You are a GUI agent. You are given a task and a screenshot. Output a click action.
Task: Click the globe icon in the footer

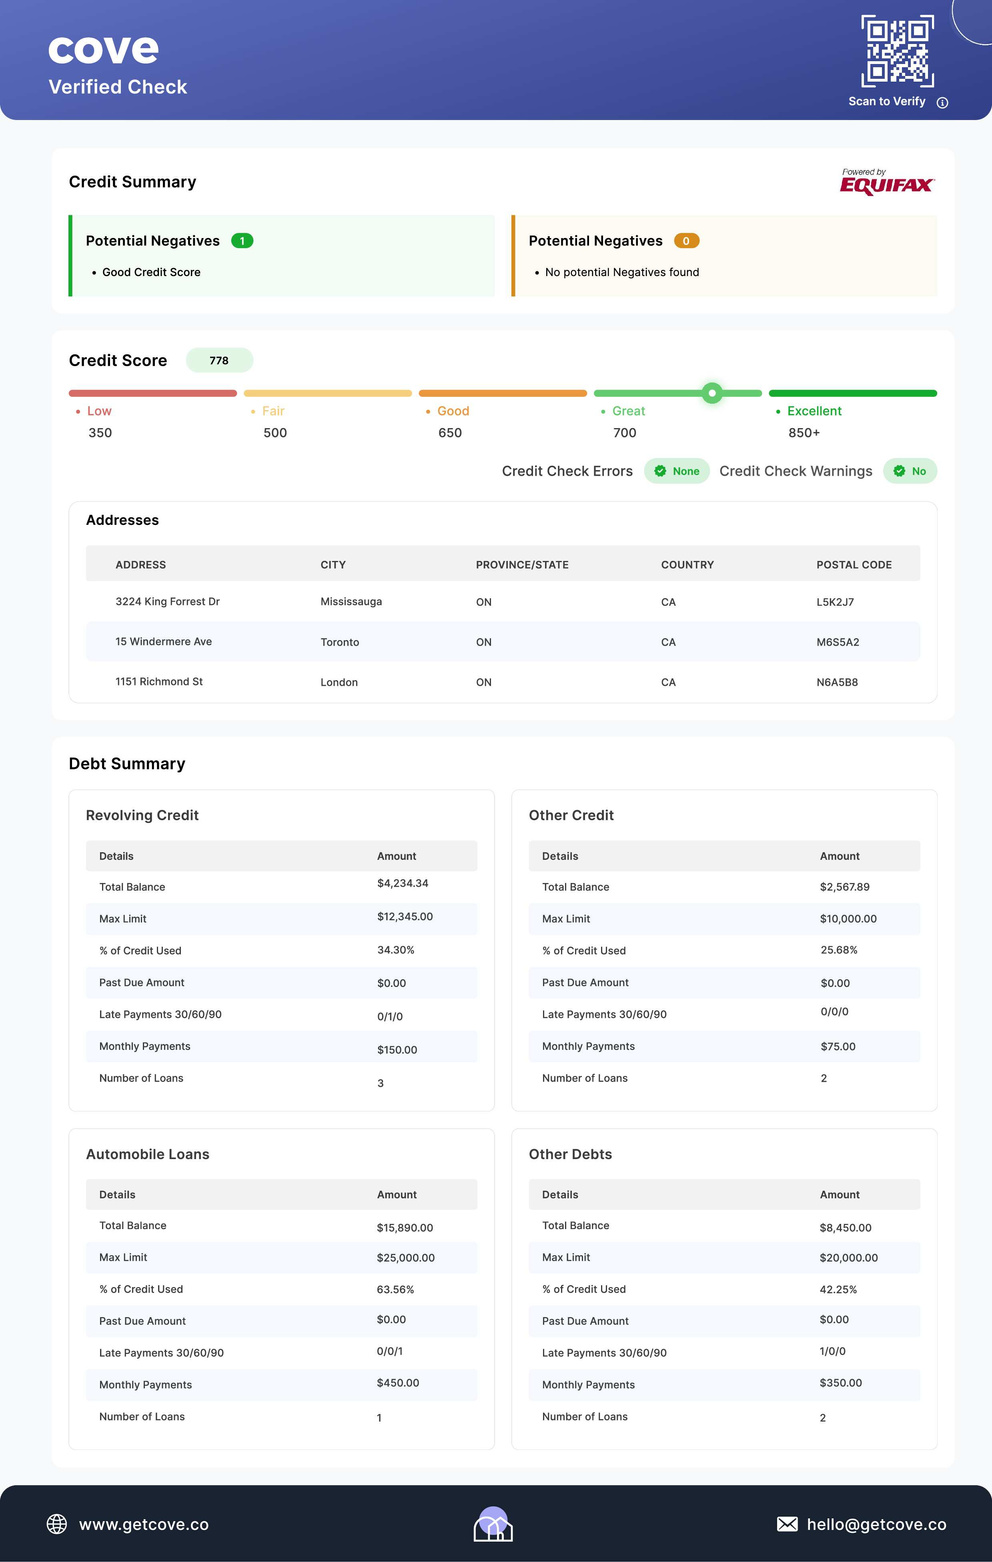point(57,1524)
